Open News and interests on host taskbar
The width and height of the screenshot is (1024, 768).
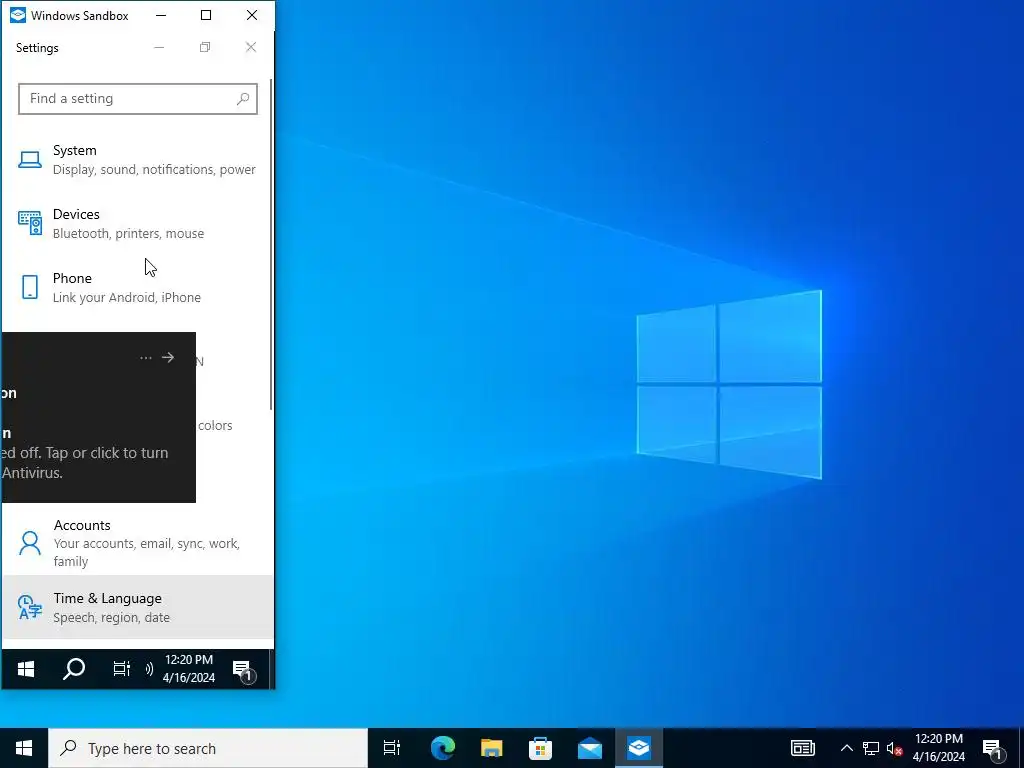coord(803,748)
